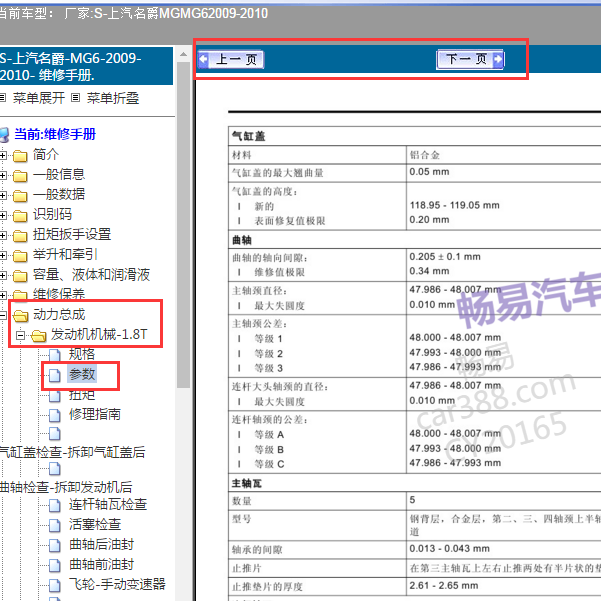
Task: Select the 发动机机械-1.8T tree folder
Action: coord(99,334)
